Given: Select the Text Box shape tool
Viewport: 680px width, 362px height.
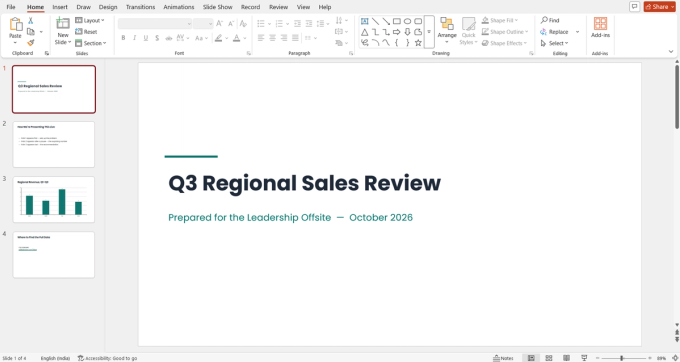Looking at the screenshot, I should (x=365, y=21).
